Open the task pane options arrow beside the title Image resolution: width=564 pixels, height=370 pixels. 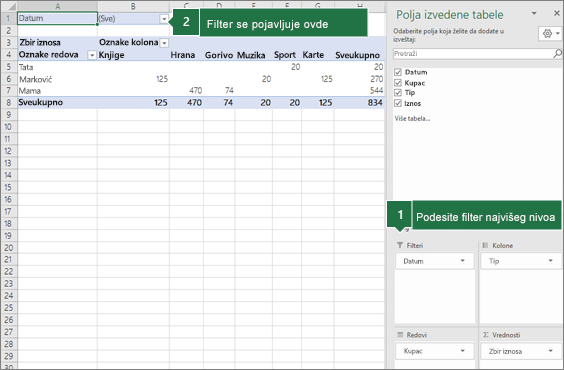[x=534, y=14]
